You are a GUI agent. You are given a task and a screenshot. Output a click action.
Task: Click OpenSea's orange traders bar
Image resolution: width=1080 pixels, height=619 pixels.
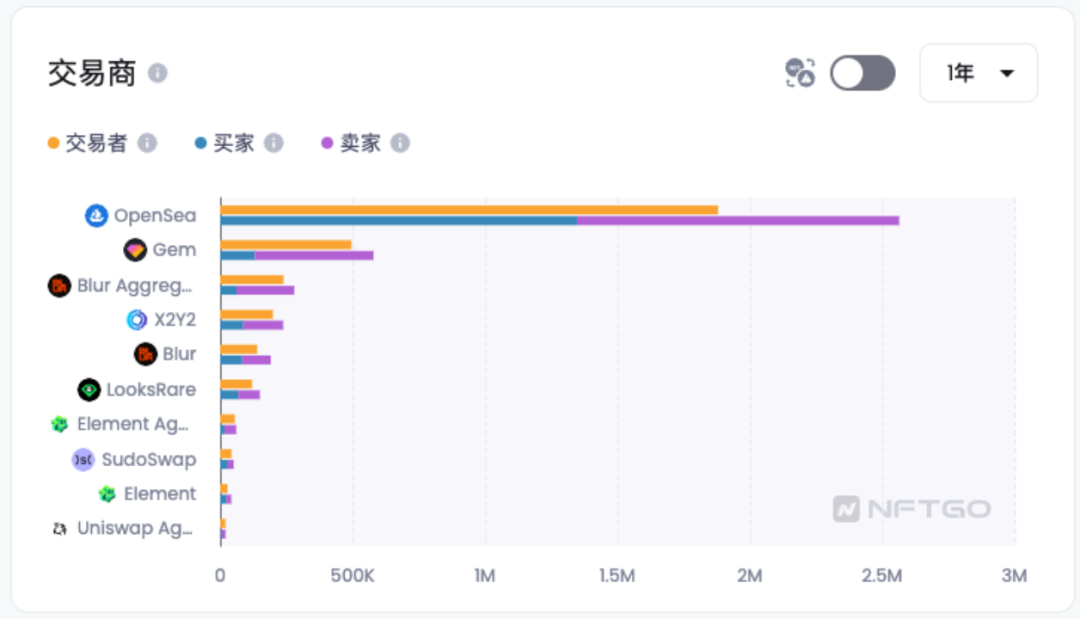click(x=469, y=210)
